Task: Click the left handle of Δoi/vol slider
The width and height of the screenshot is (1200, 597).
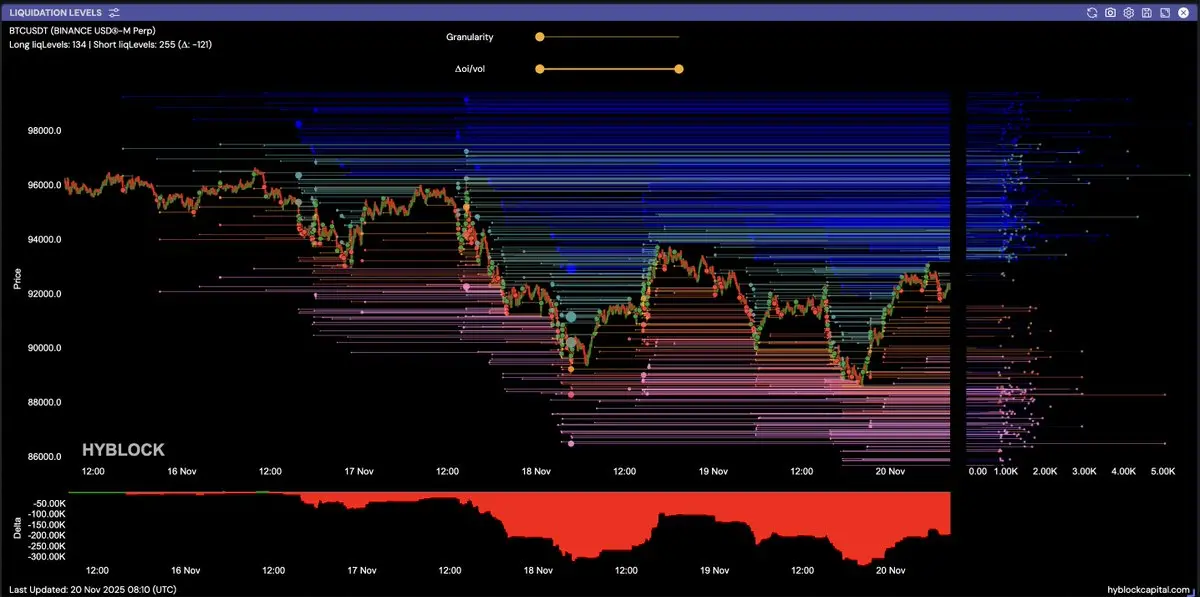Action: pos(539,69)
